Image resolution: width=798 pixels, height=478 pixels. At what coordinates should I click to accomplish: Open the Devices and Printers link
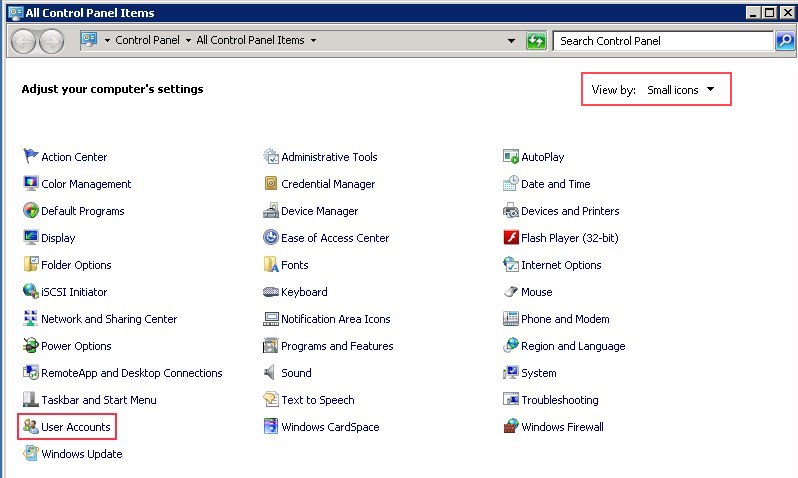pyautogui.click(x=570, y=211)
